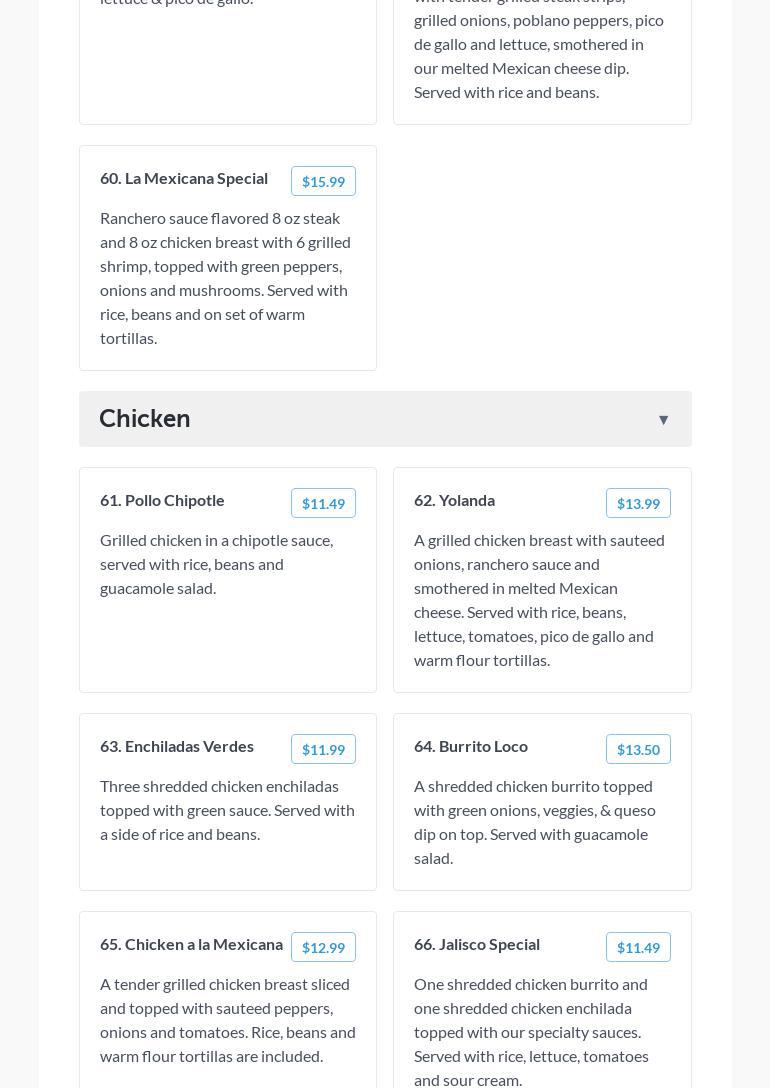
Task: Click the Pollo Chipotle description text
Action: coord(216,564)
